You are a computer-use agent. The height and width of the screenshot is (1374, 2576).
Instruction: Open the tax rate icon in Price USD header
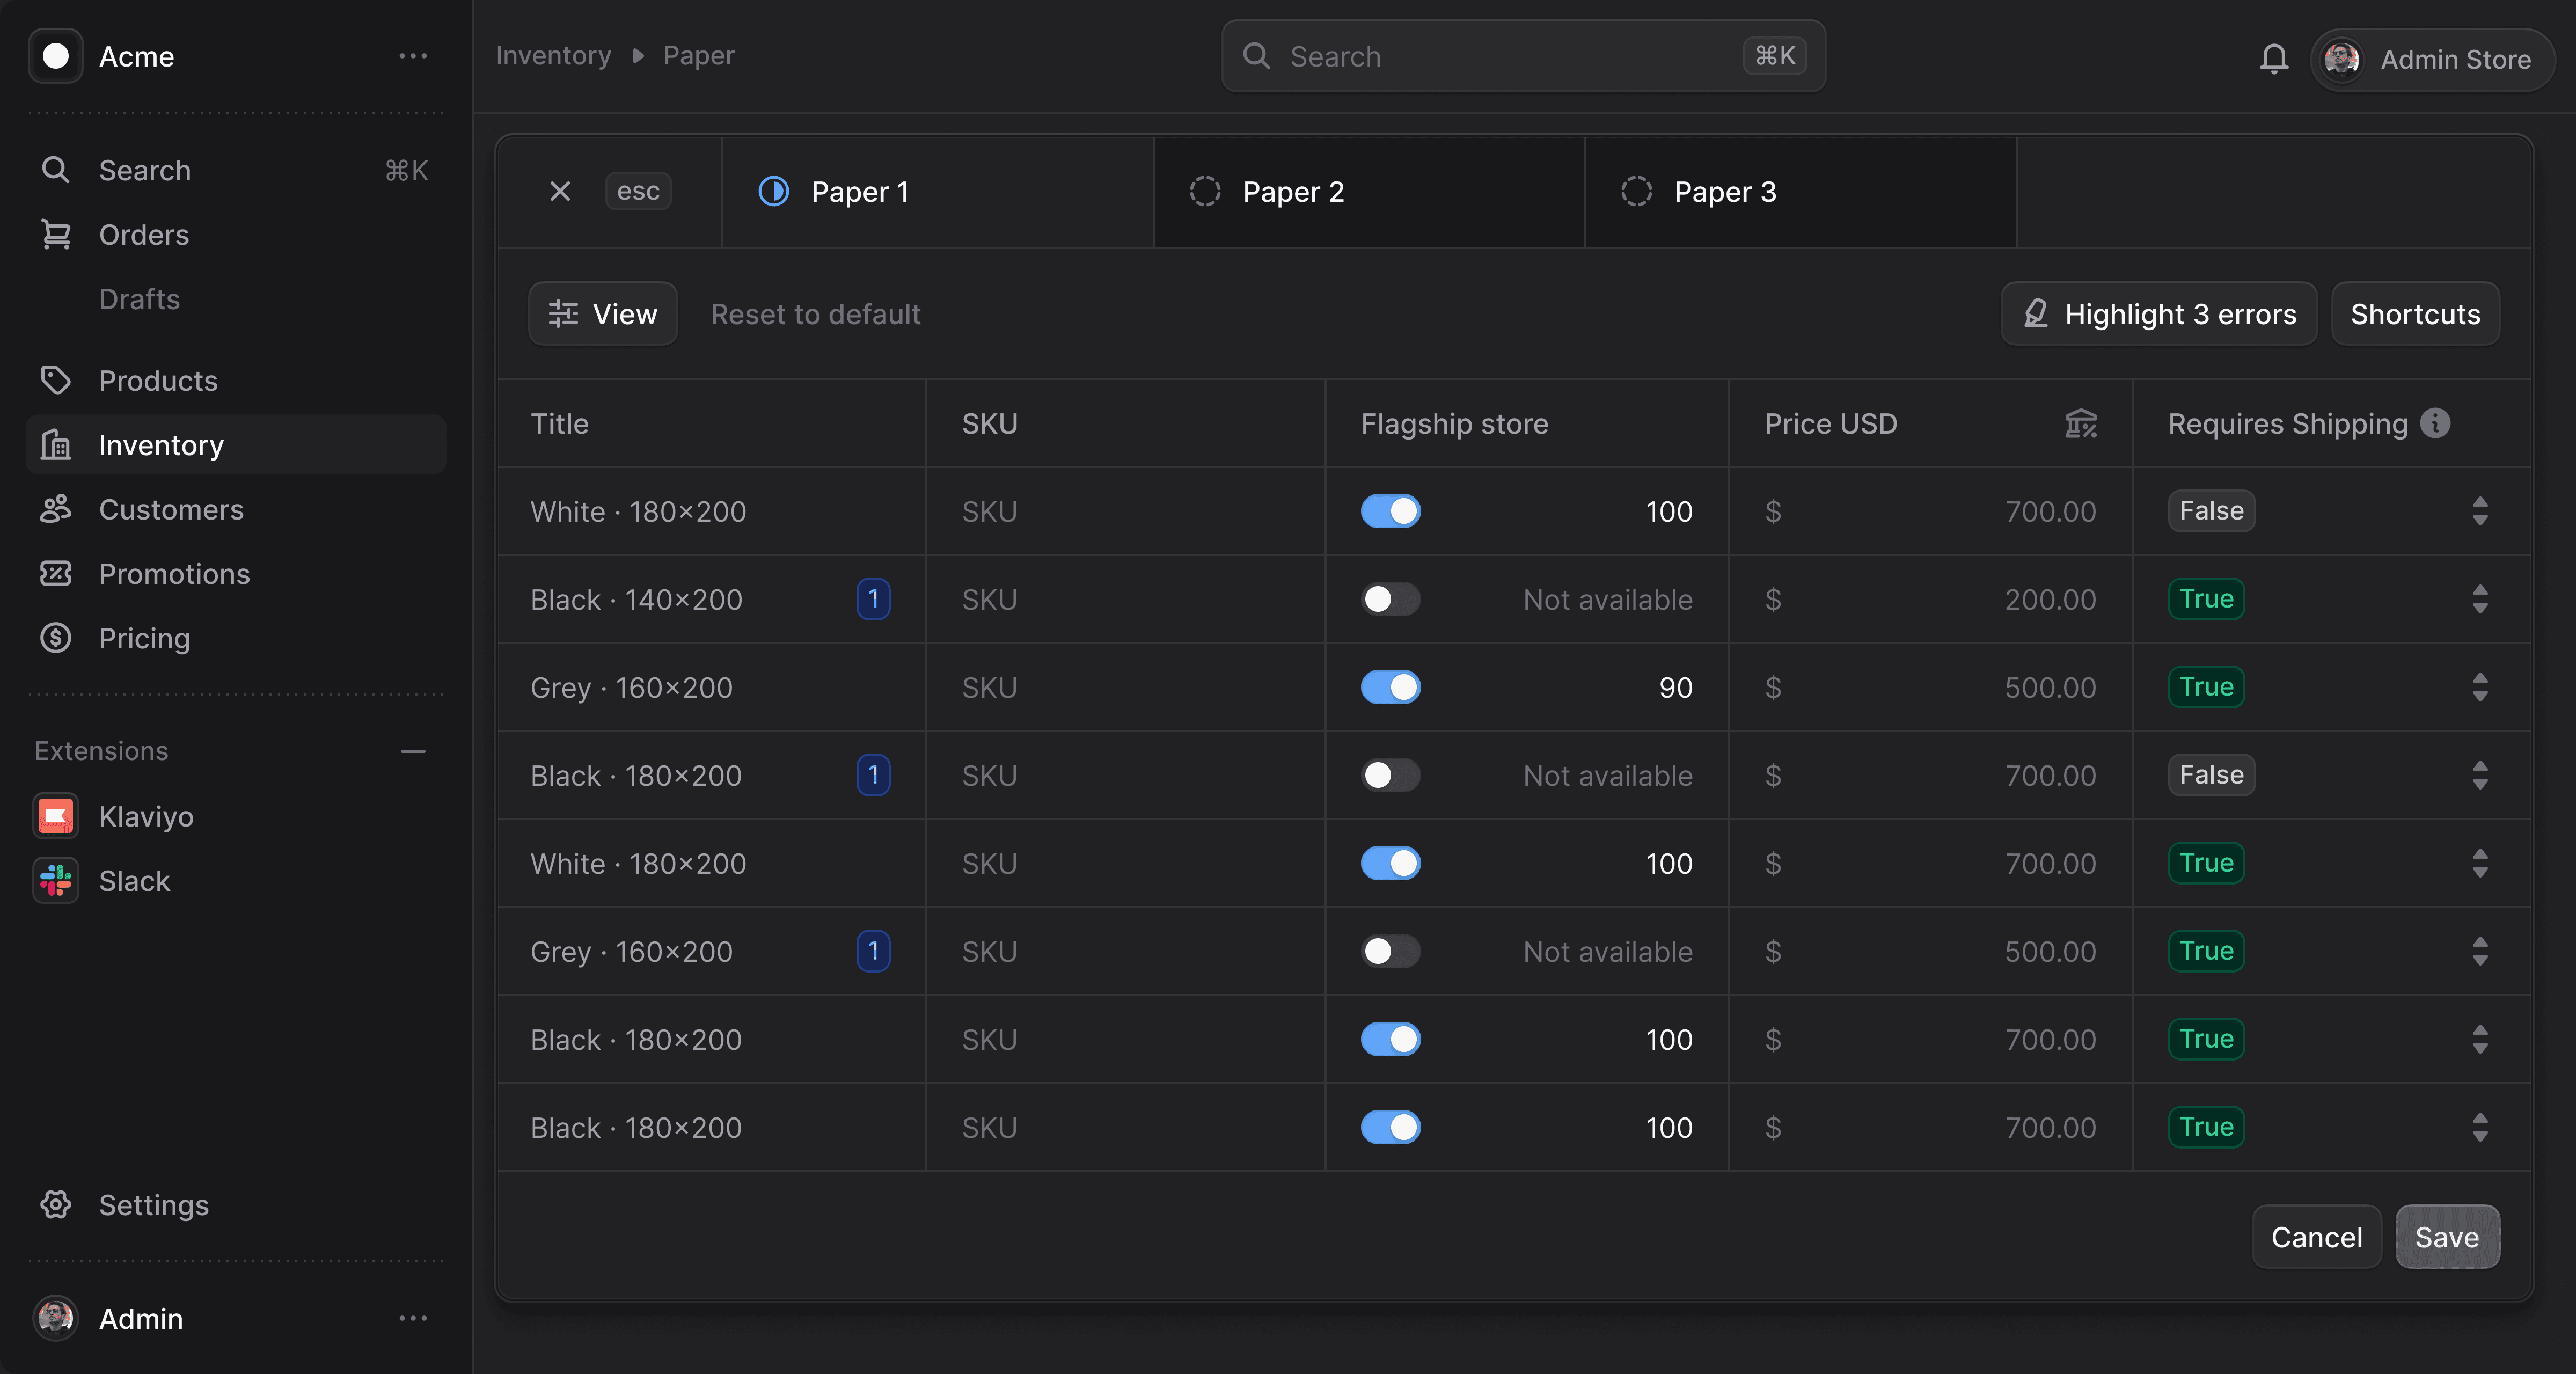pyautogui.click(x=2081, y=423)
